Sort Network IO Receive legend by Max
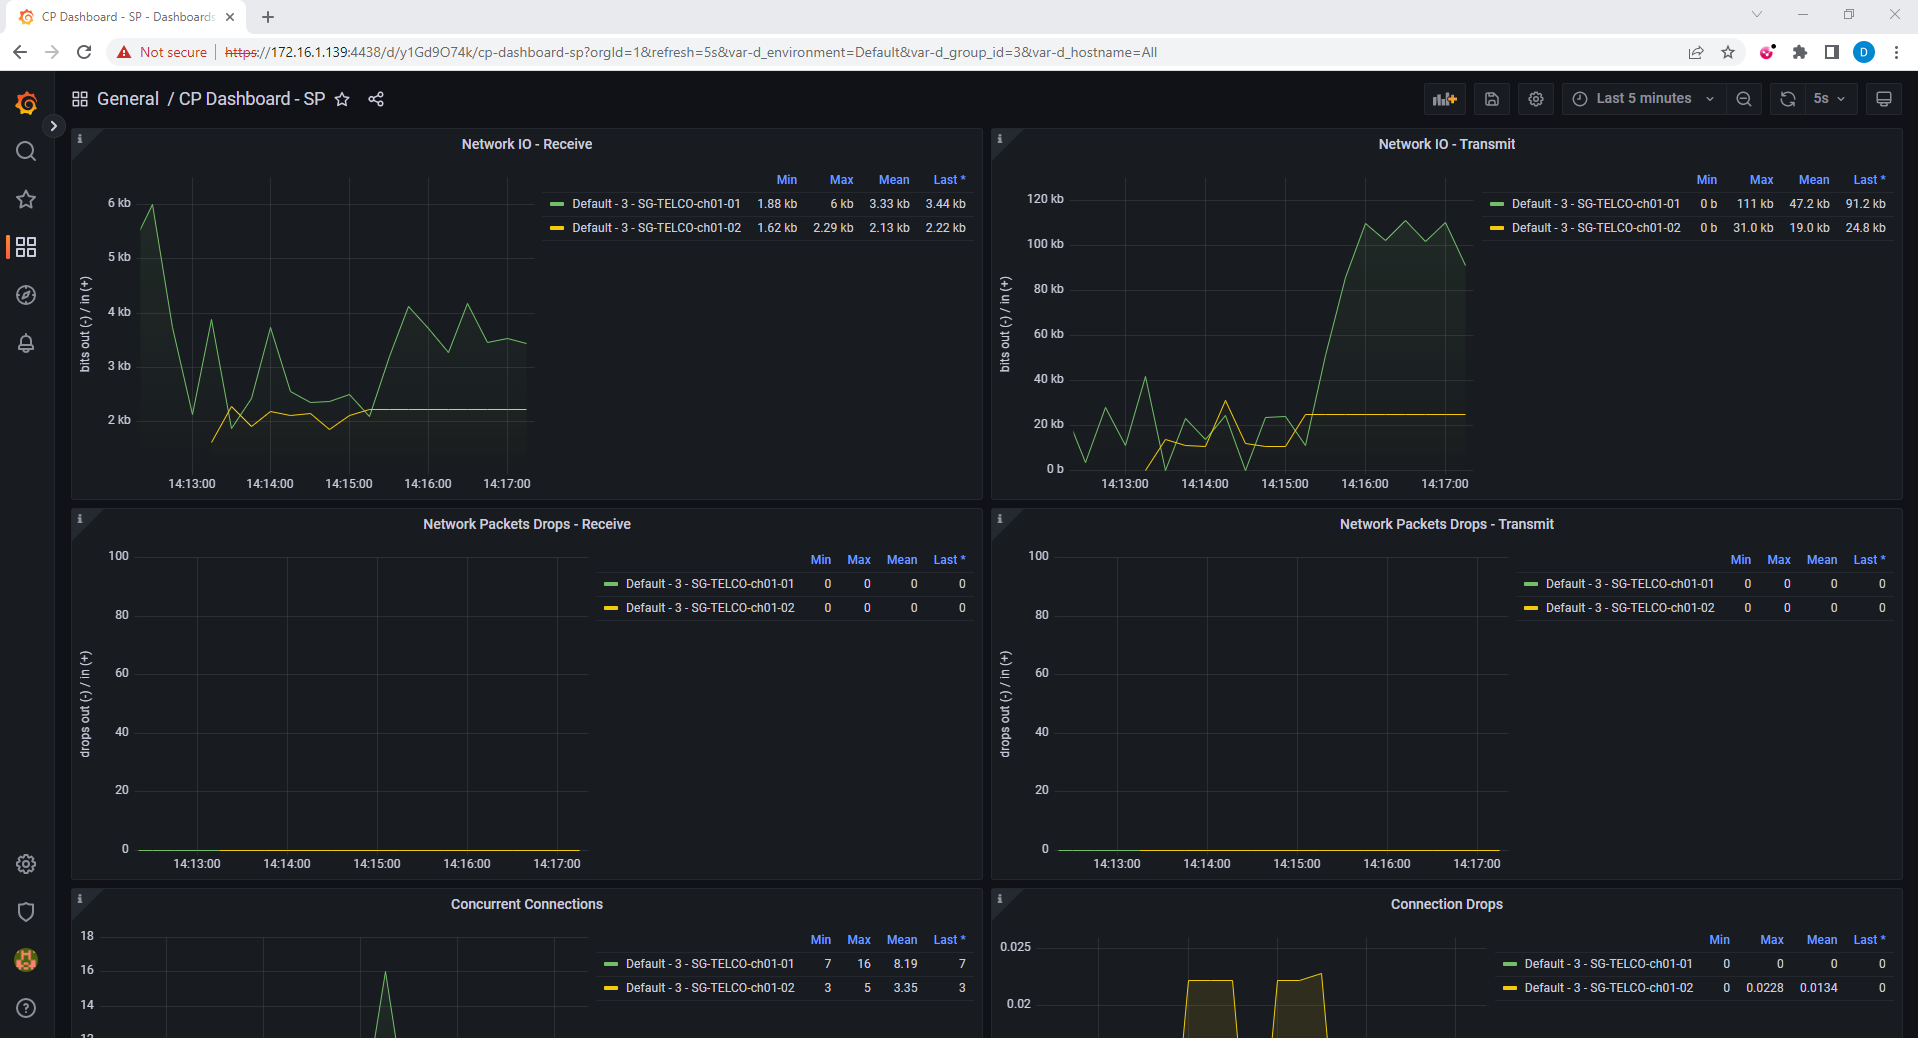 pyautogui.click(x=842, y=180)
